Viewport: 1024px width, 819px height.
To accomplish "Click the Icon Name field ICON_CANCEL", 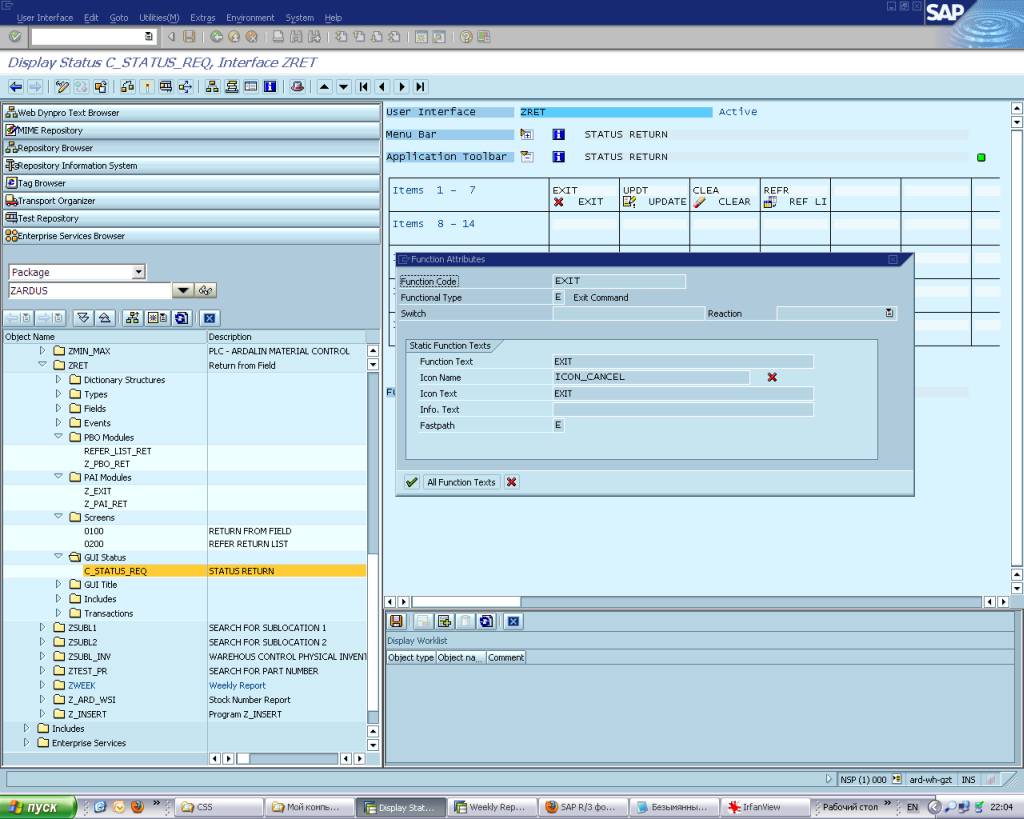I will (650, 377).
